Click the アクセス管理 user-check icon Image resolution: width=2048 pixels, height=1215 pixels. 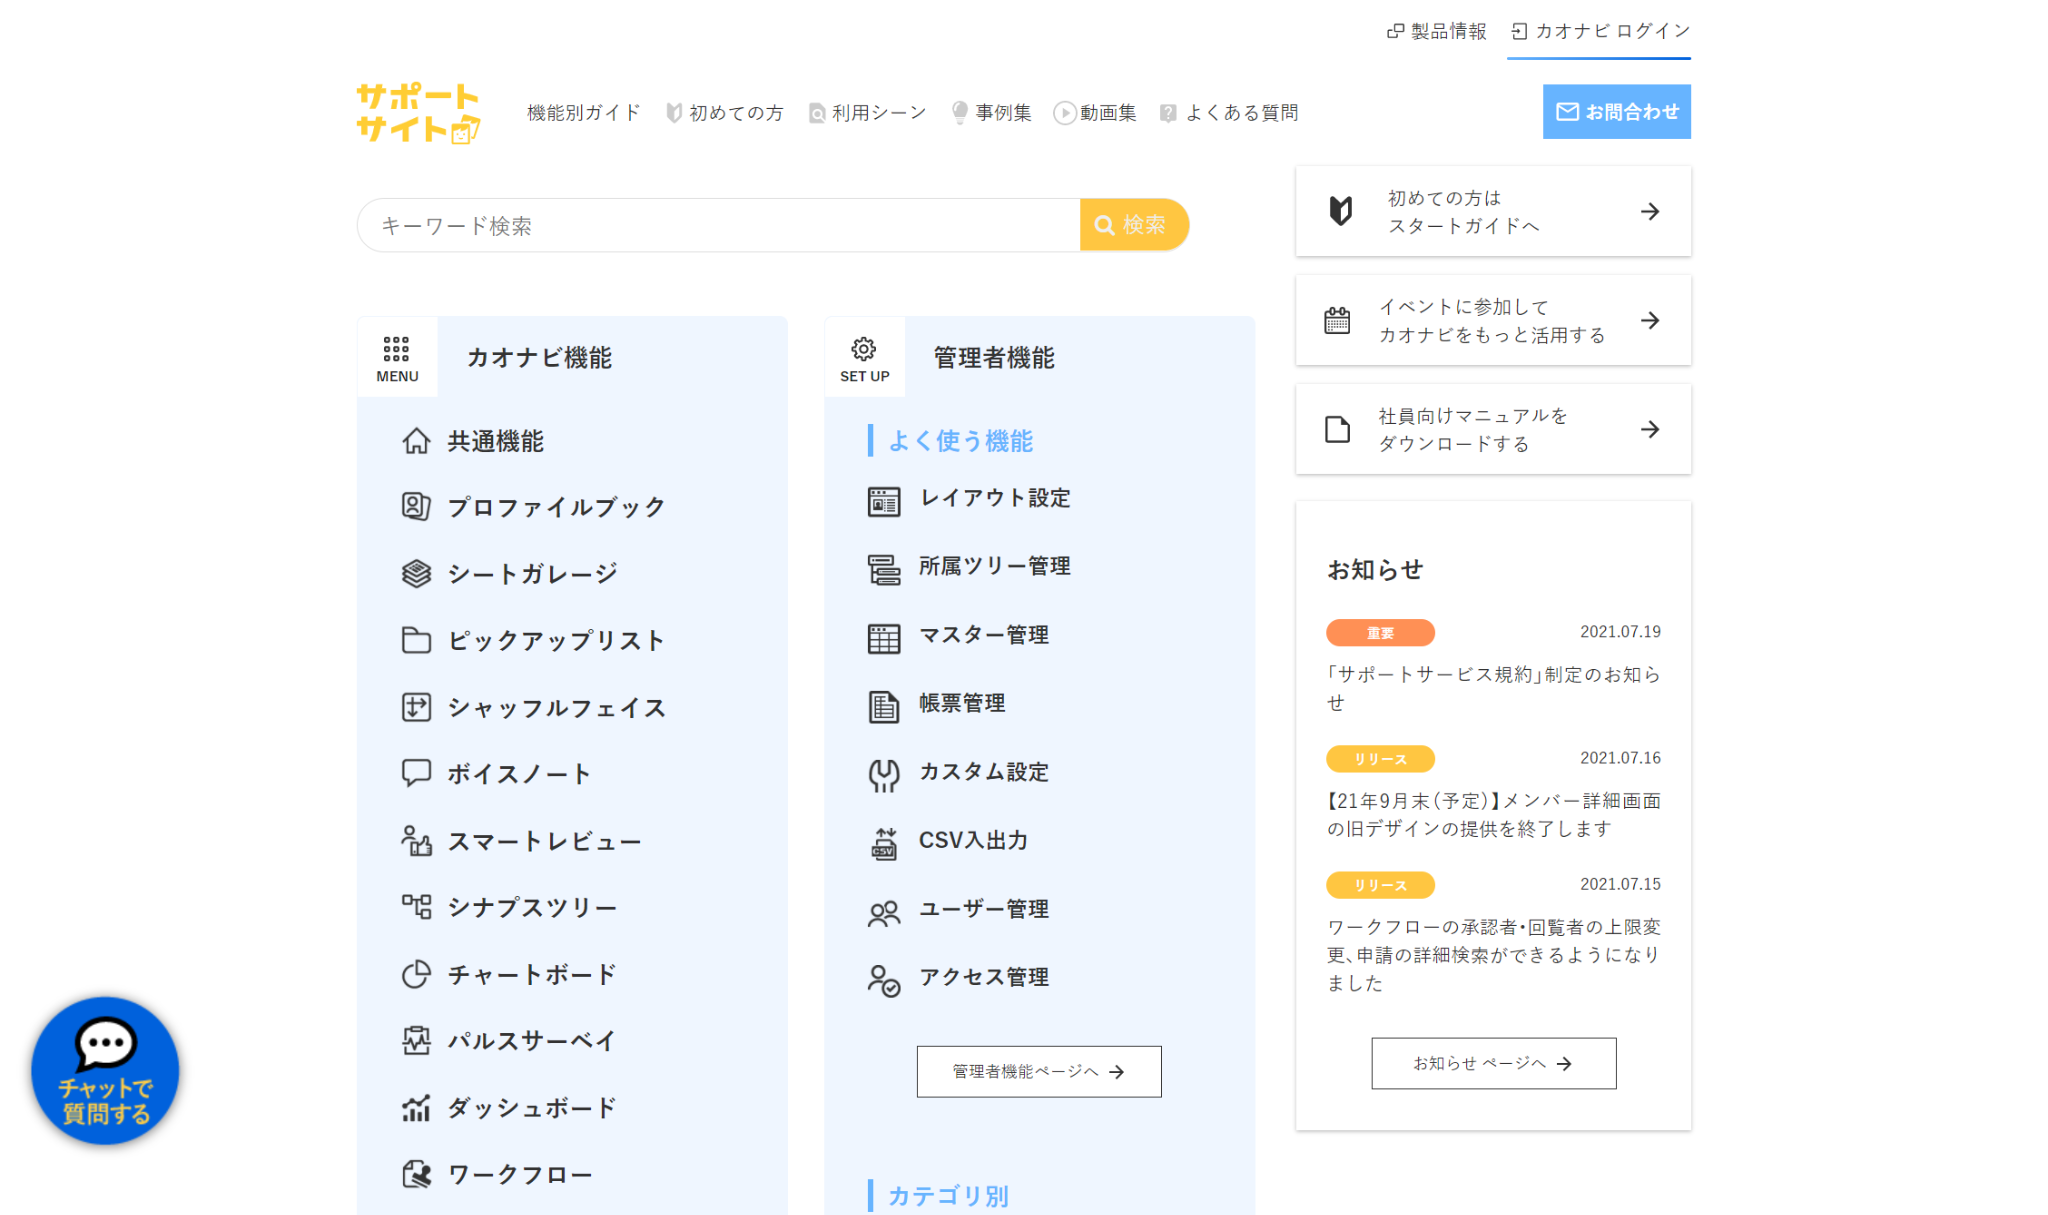point(884,980)
